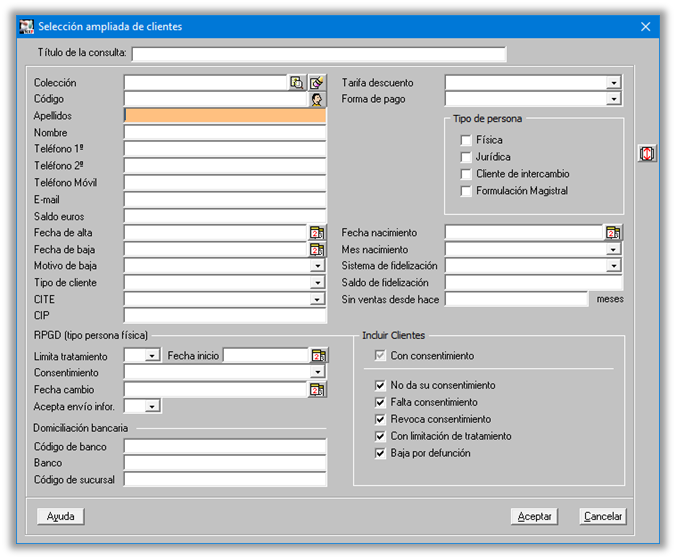The image size is (676, 559).
Task: Click the Saldo euros input field
Action: [x=225, y=216]
